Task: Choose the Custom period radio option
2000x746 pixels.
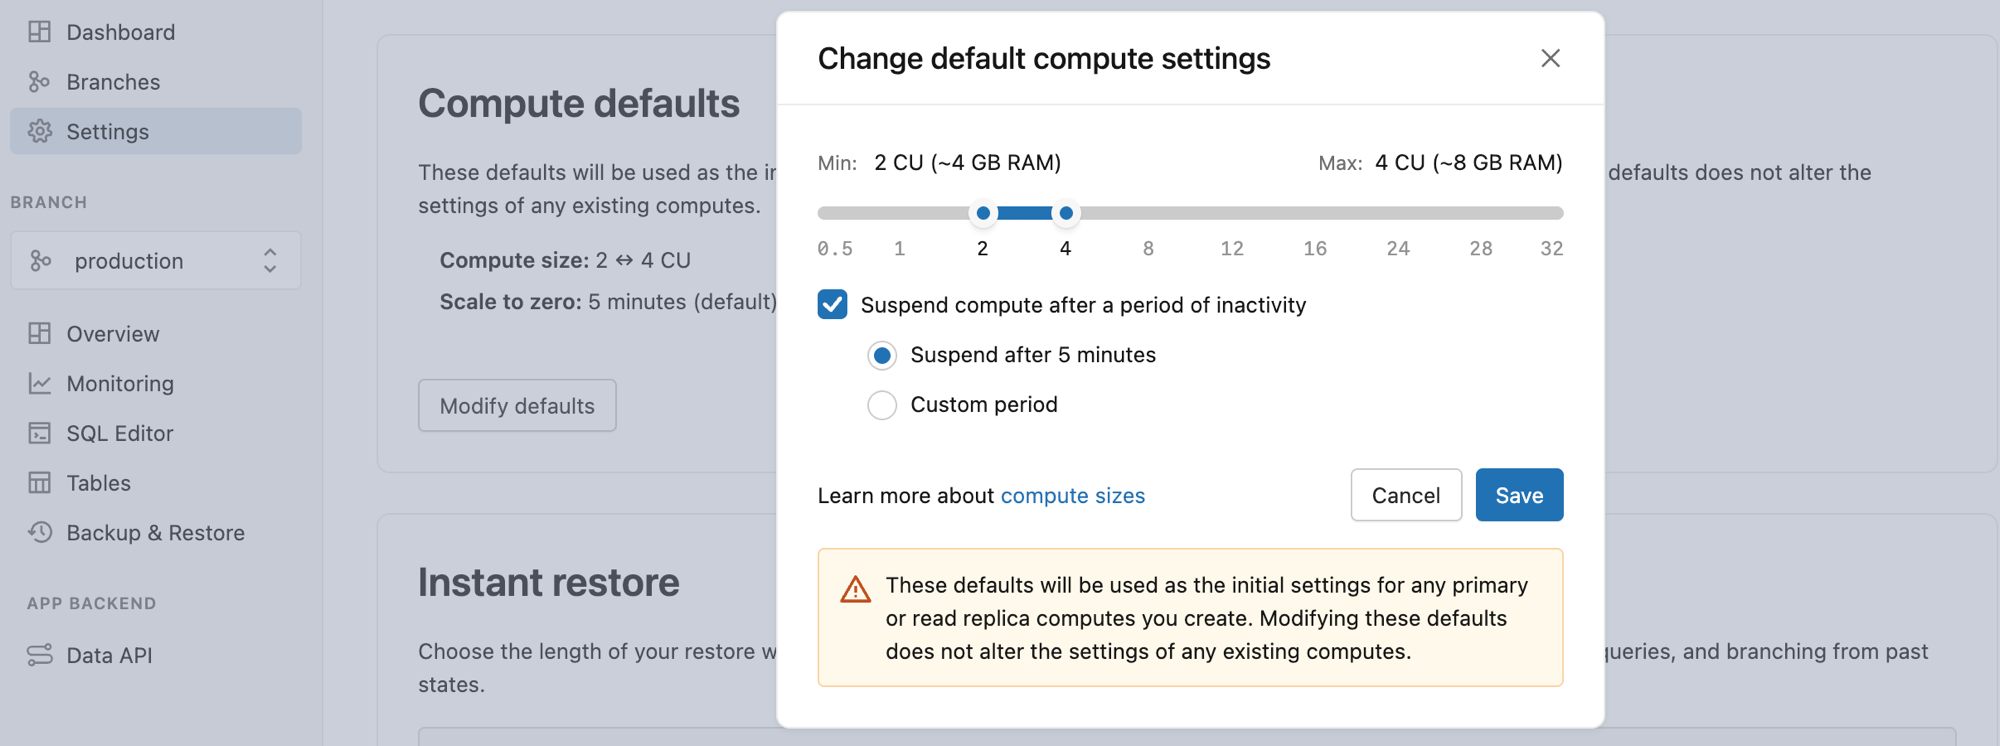Action: (882, 405)
